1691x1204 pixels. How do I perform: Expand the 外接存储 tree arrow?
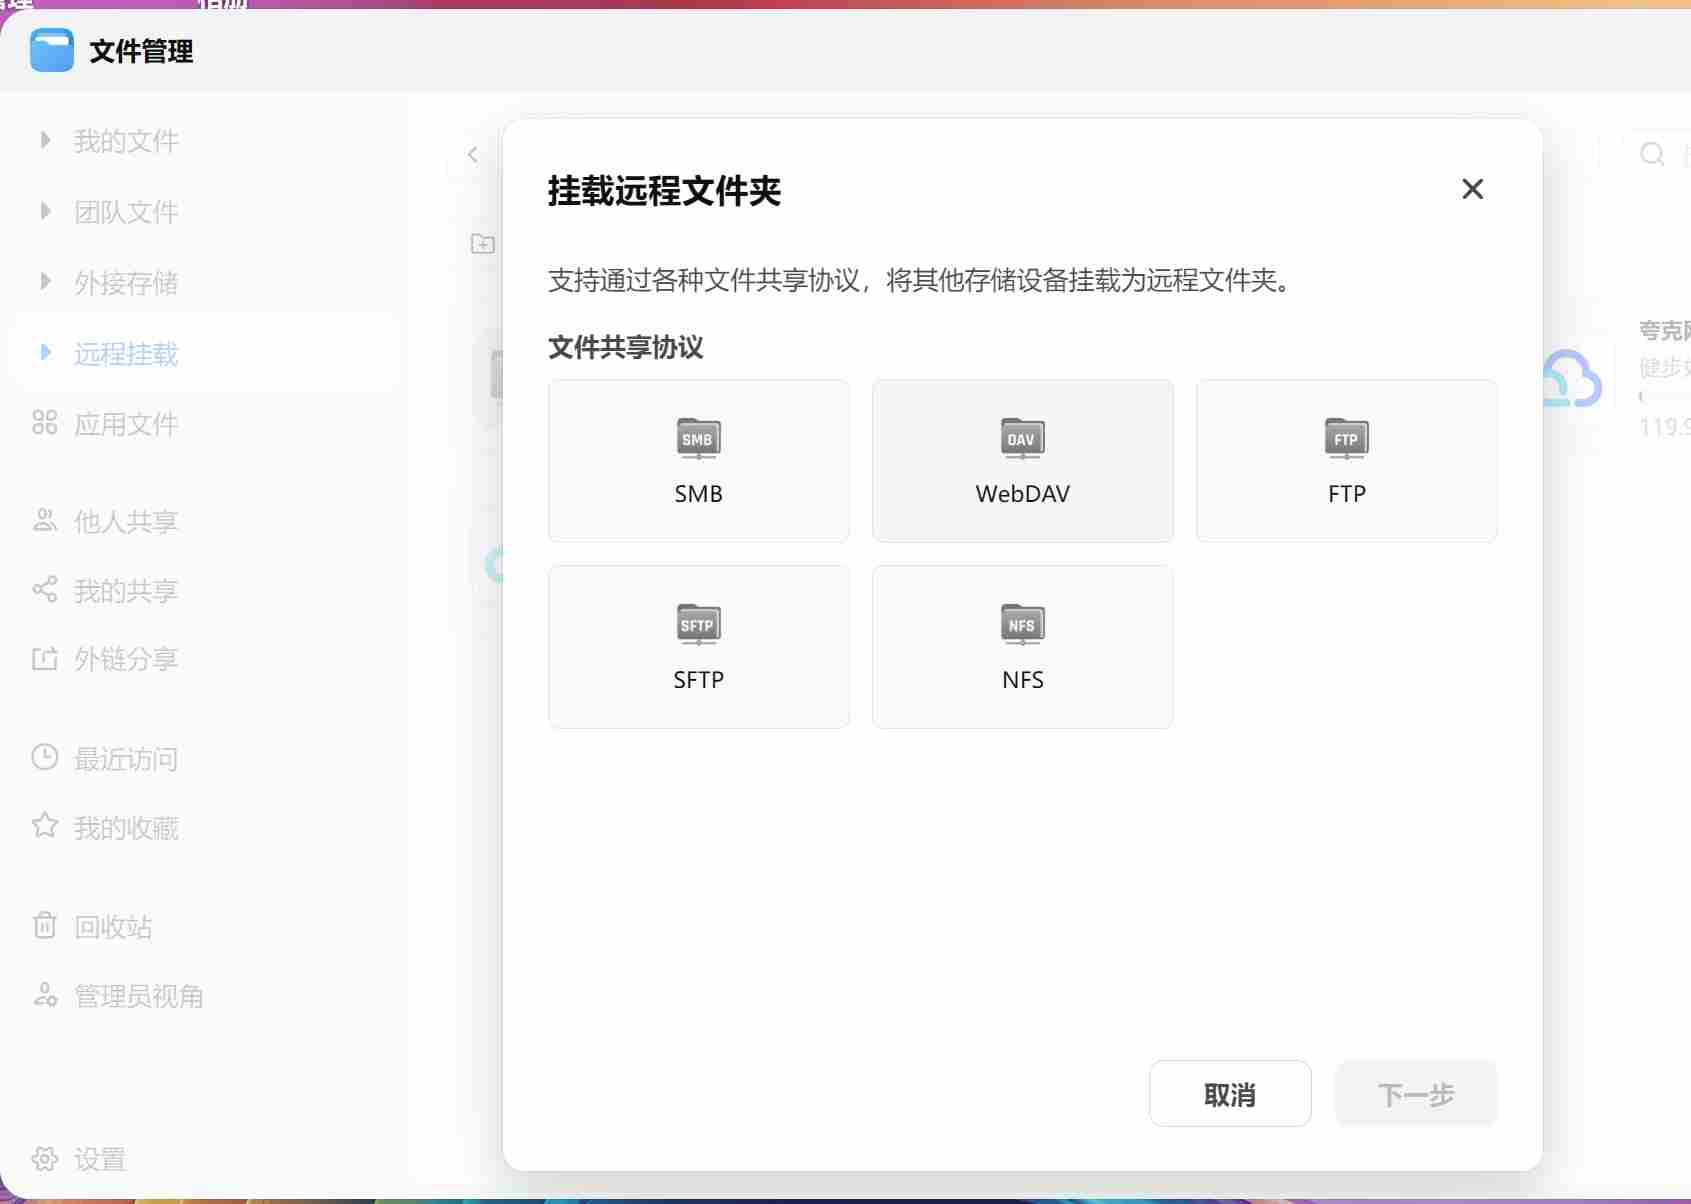(45, 281)
